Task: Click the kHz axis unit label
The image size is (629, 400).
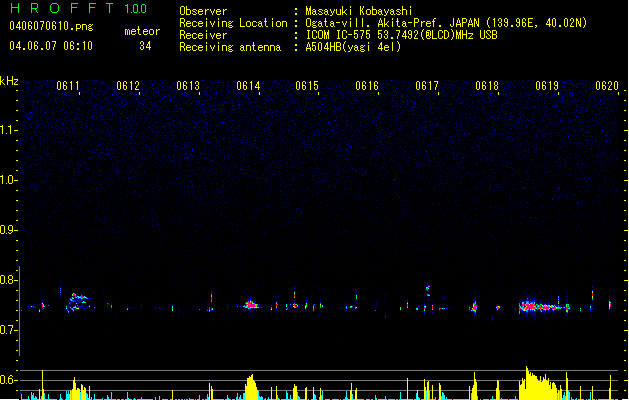Action: 9,81
